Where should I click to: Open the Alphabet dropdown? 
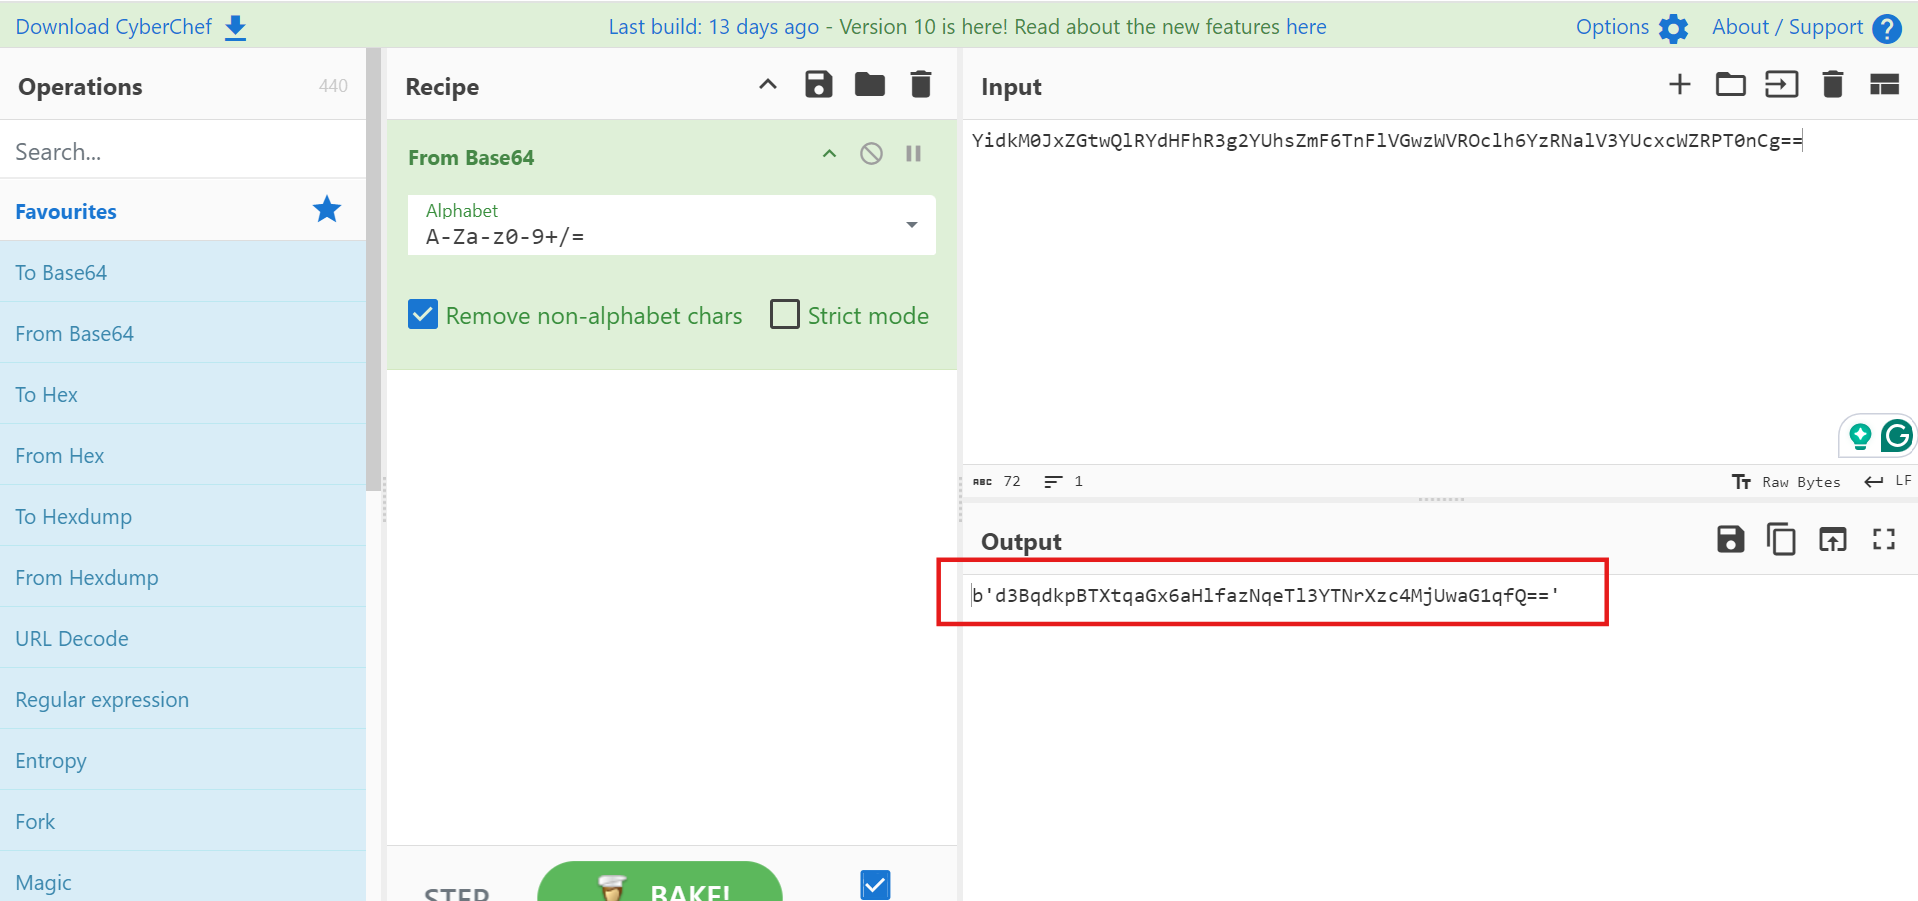pyautogui.click(x=671, y=225)
